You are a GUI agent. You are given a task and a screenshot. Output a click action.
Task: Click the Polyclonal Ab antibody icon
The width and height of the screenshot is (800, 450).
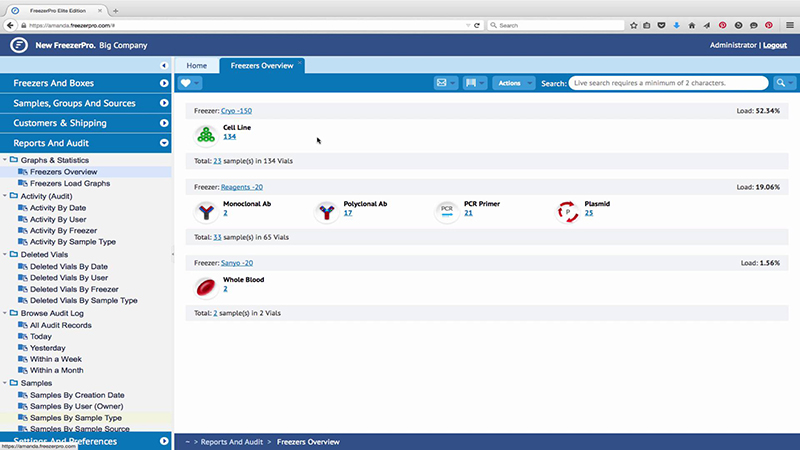click(x=327, y=211)
